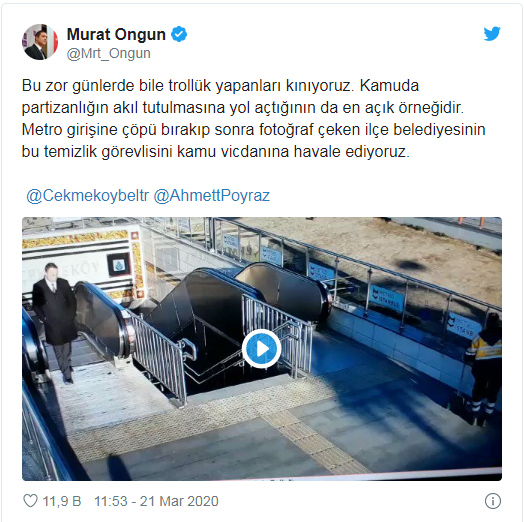Open the @AhmettPoyraz mention

pyautogui.click(x=212, y=195)
